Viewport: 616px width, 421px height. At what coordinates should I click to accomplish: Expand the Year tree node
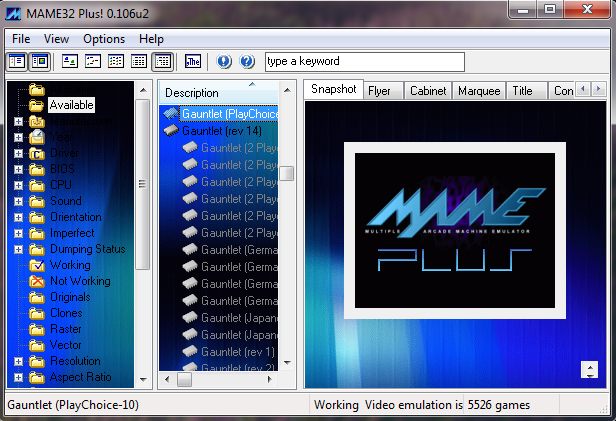(18, 137)
